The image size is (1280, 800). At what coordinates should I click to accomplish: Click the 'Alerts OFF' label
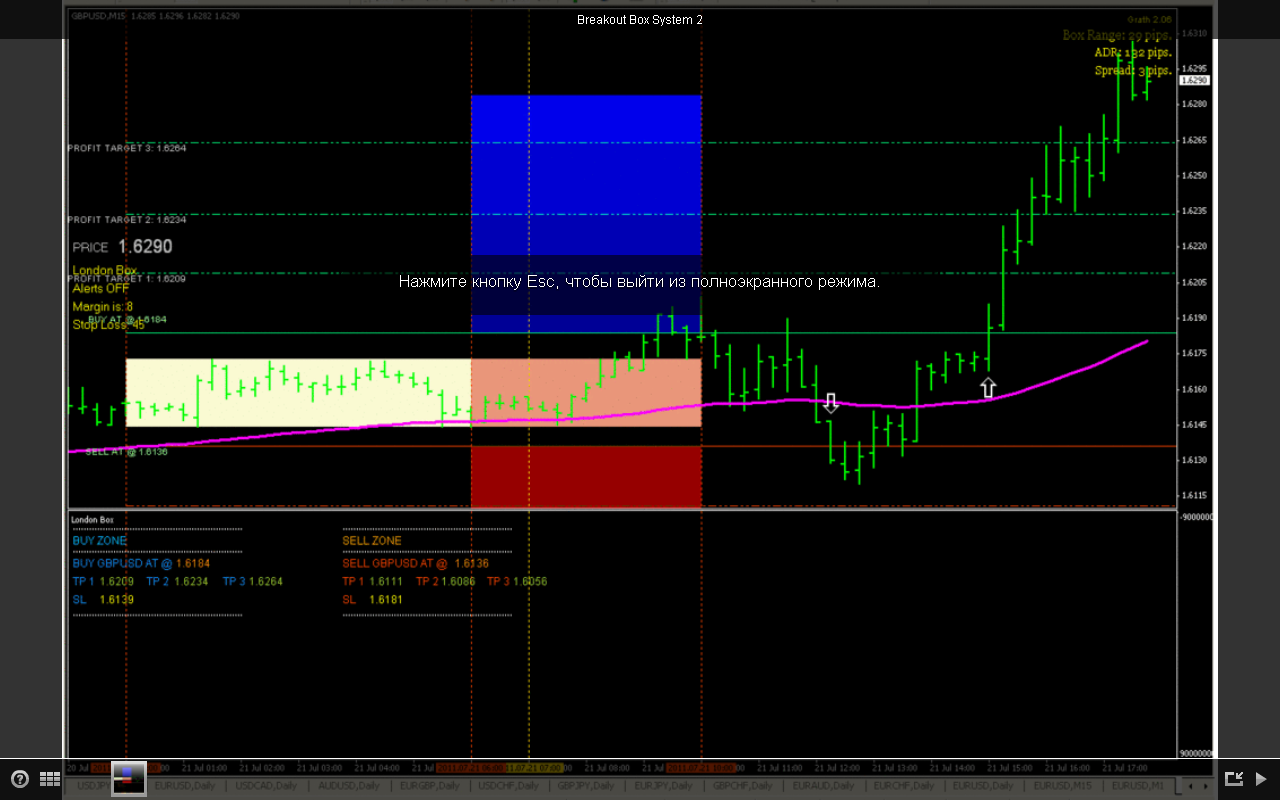101,289
